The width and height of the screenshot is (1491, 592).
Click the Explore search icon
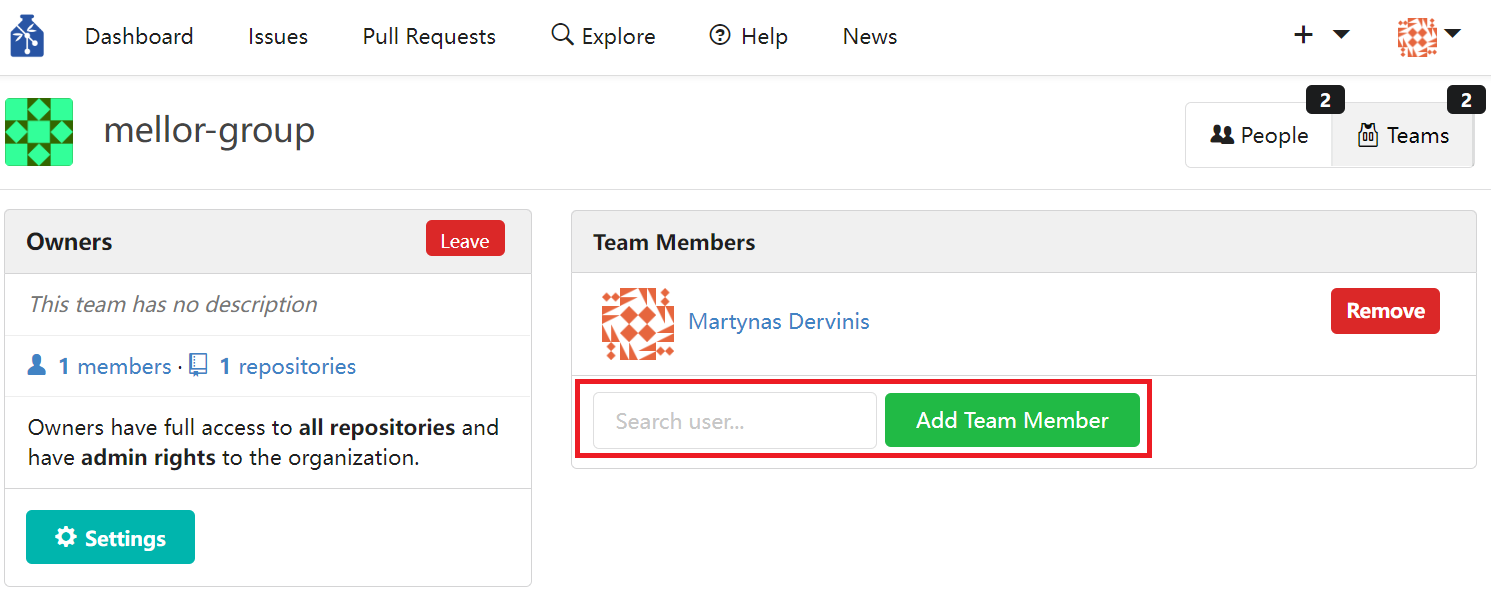(x=561, y=35)
